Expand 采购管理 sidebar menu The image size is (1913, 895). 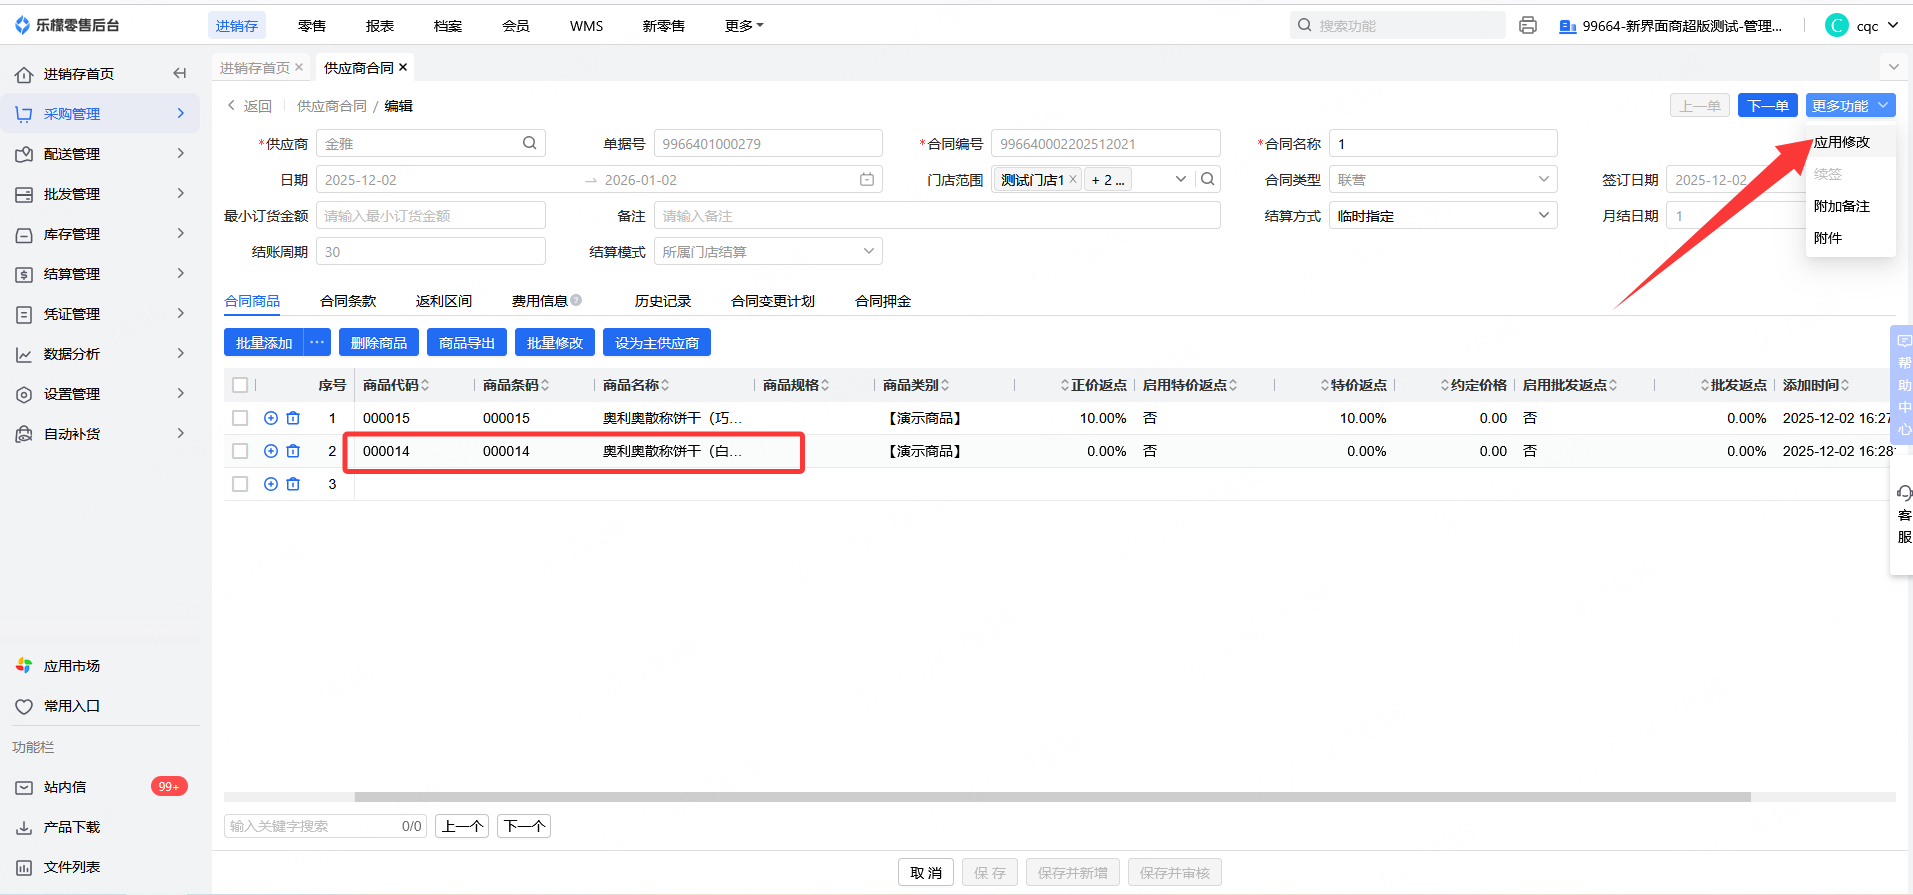tap(100, 114)
